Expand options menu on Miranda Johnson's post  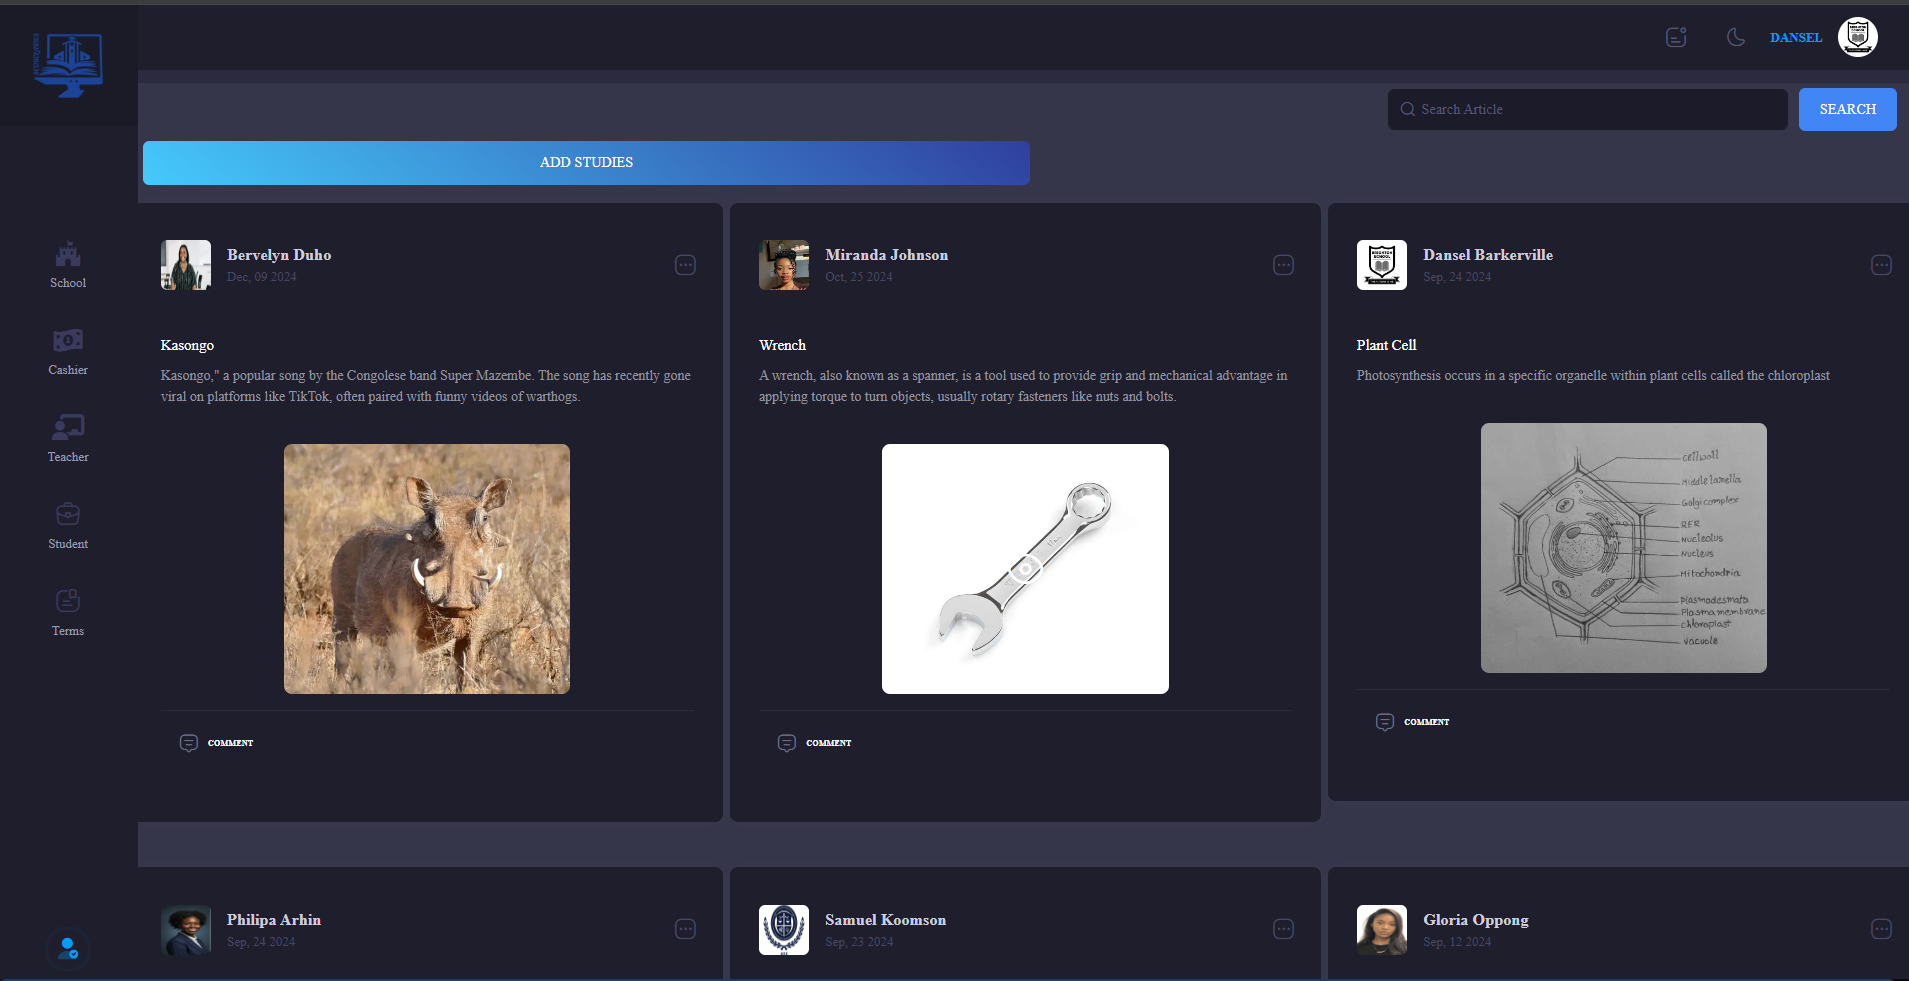(x=1283, y=265)
